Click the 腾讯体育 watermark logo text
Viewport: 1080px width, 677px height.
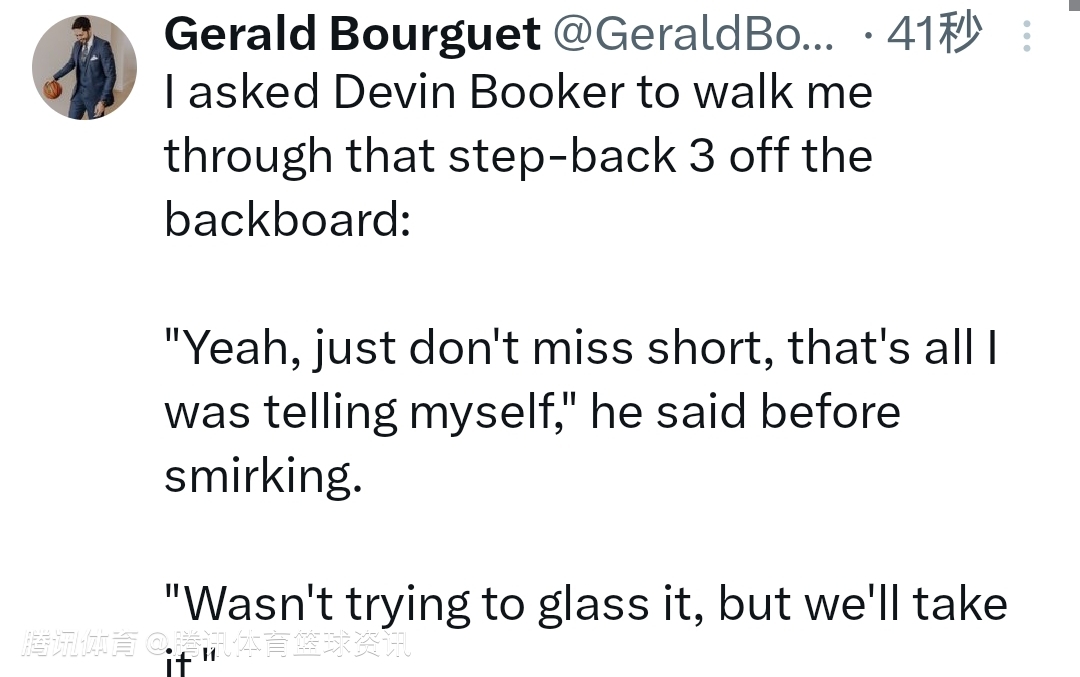[80, 644]
